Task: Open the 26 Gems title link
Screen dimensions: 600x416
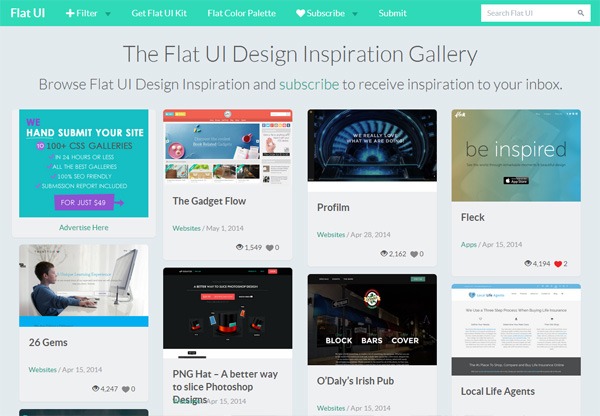Action: click(x=48, y=343)
